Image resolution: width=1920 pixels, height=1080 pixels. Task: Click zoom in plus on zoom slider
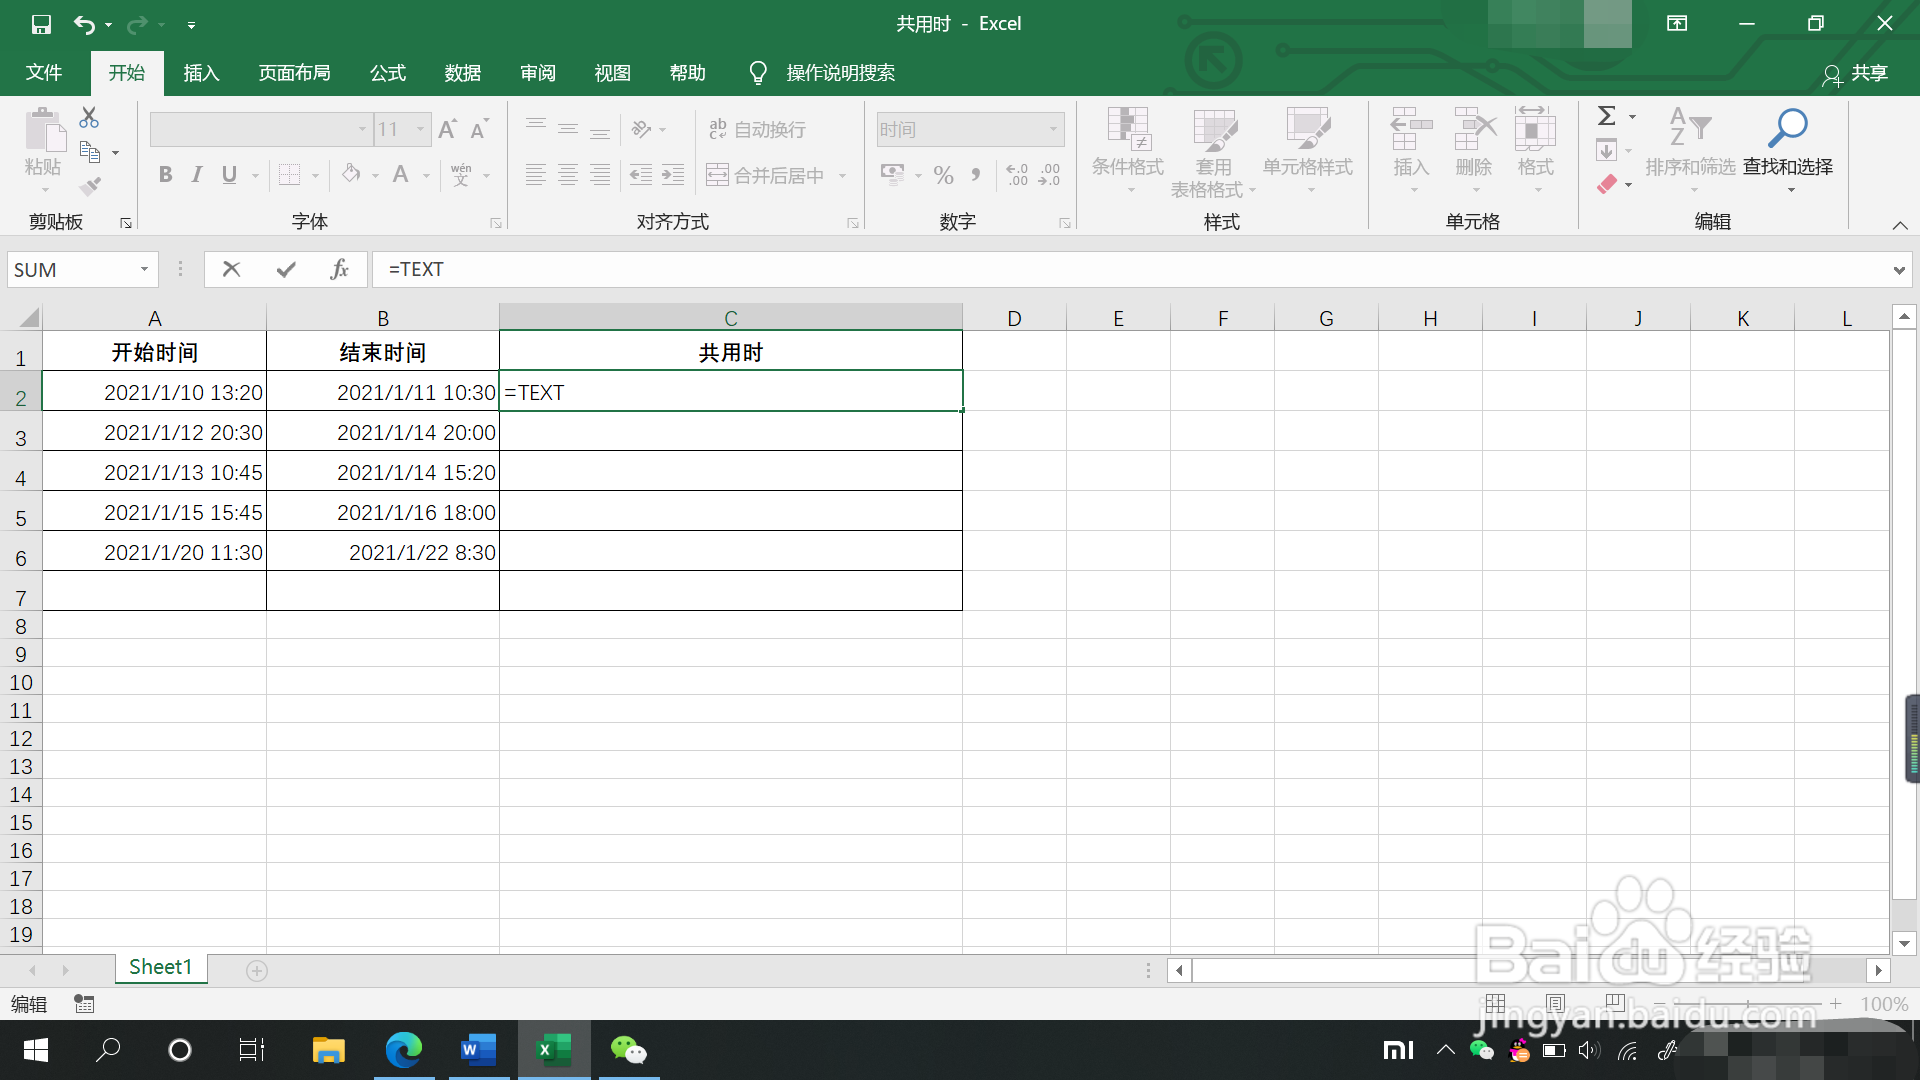click(1836, 1003)
